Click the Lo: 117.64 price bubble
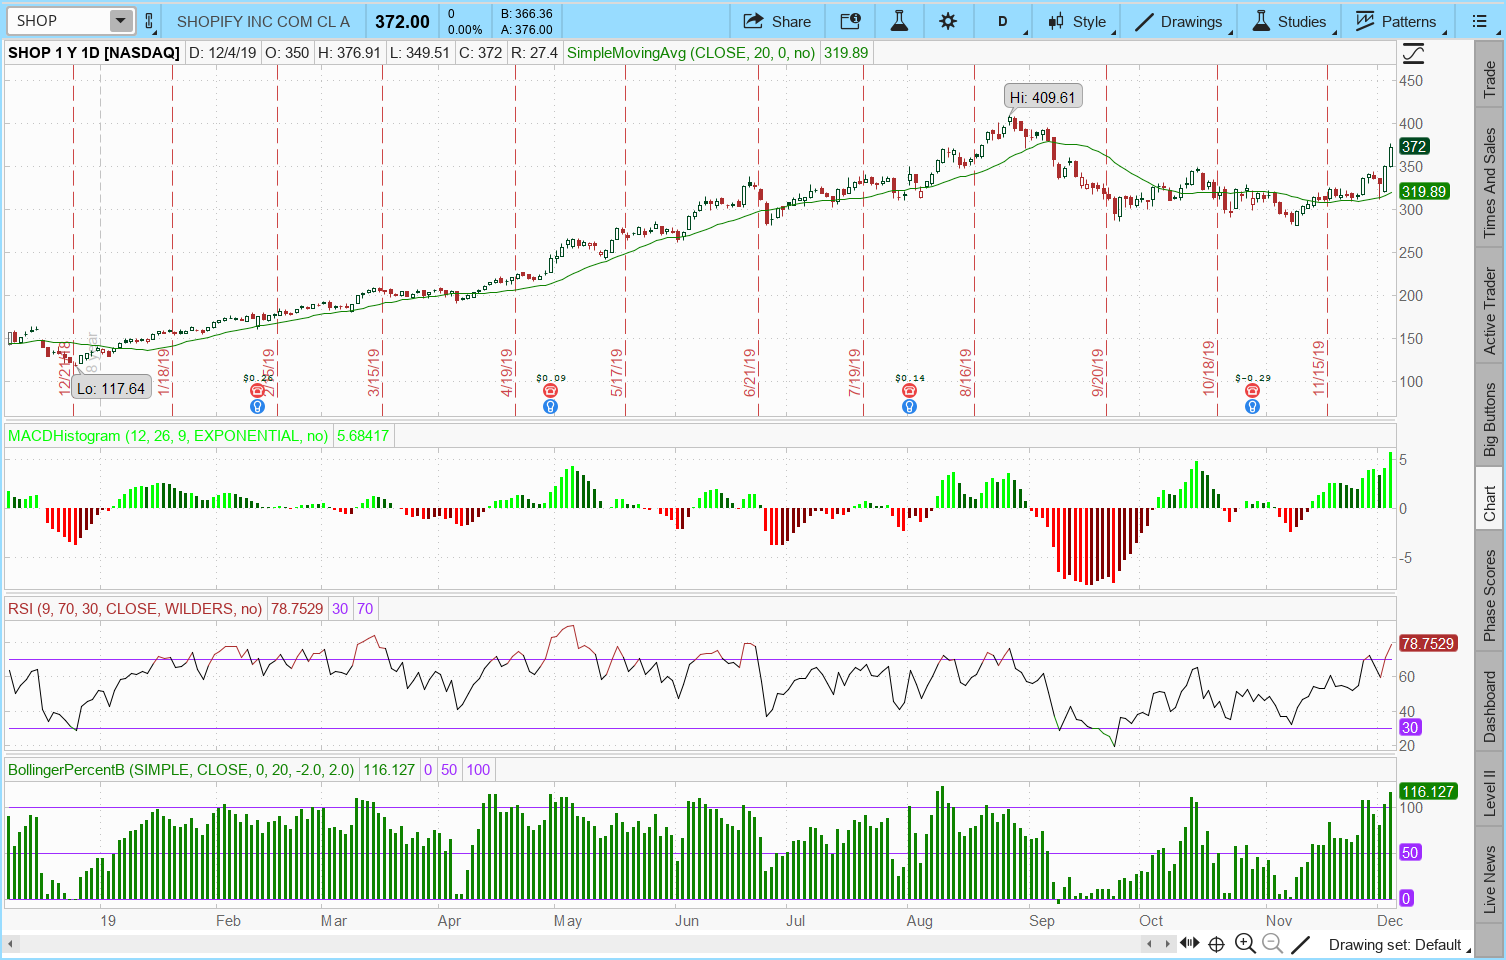1506x960 pixels. (x=111, y=389)
